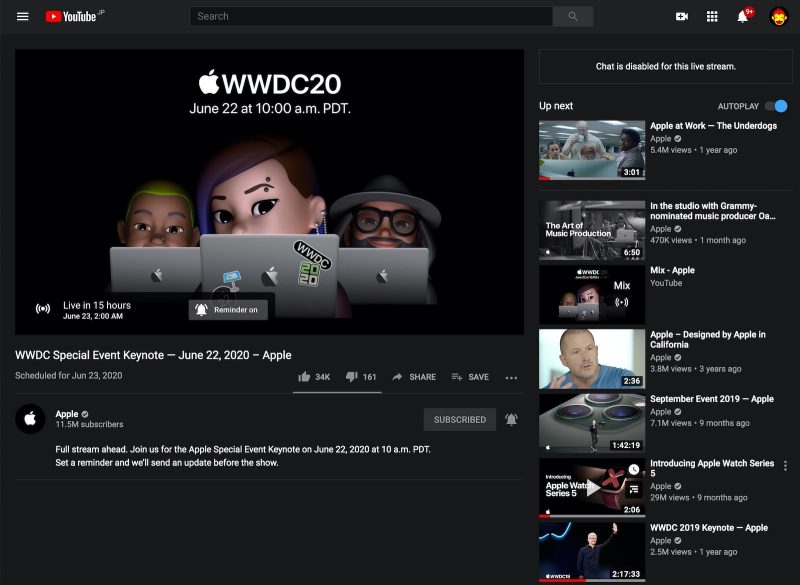Viewport: 800px width, 585px height.
Task: Open the Apple channel avatar
Action: click(28, 420)
